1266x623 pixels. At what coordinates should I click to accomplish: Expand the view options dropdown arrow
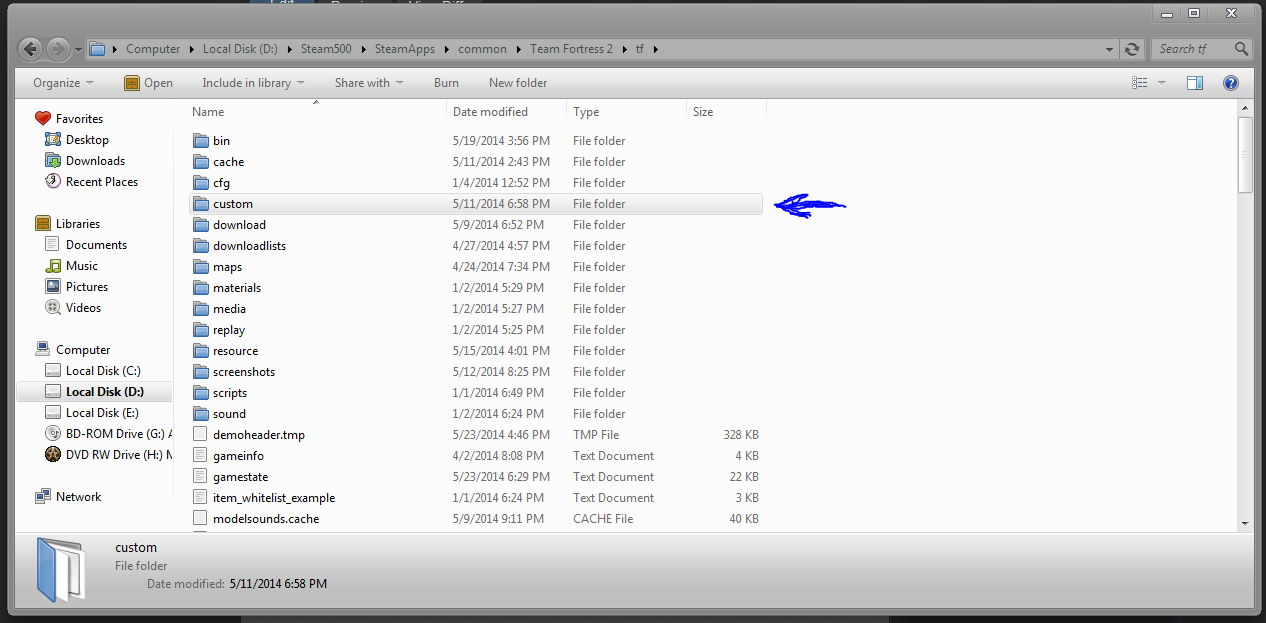[x=1161, y=83]
